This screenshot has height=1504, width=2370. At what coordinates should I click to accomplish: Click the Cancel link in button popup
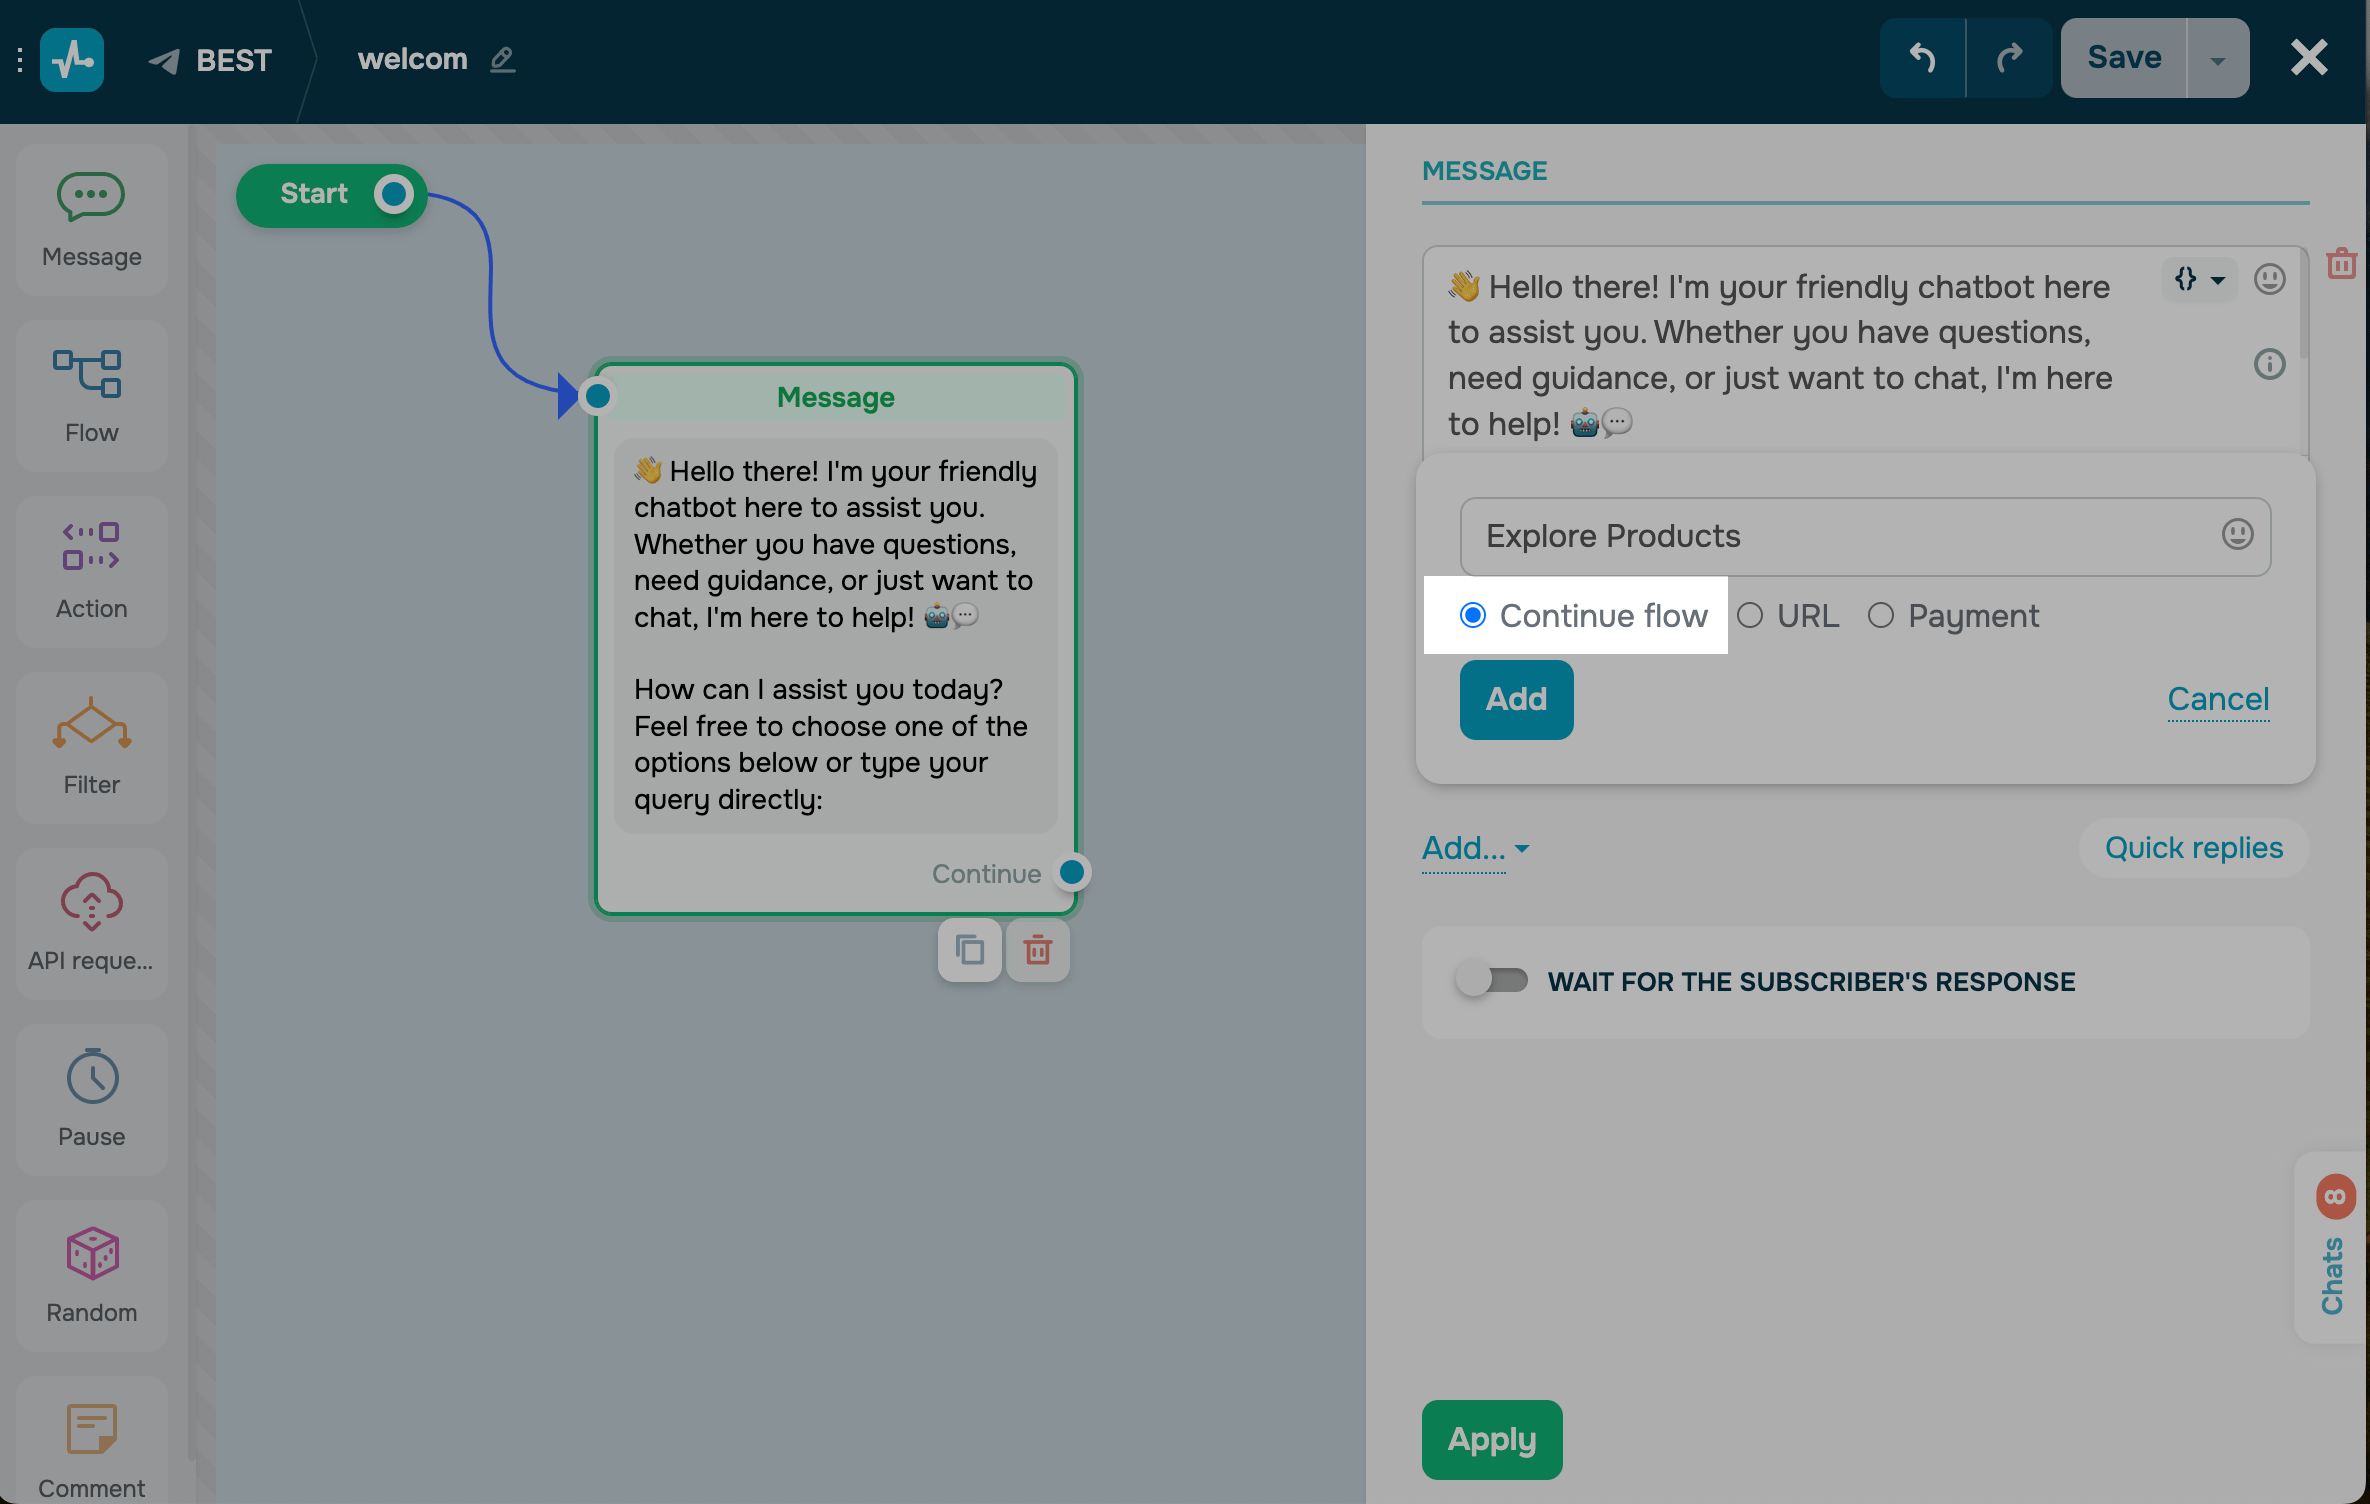pyautogui.click(x=2217, y=699)
